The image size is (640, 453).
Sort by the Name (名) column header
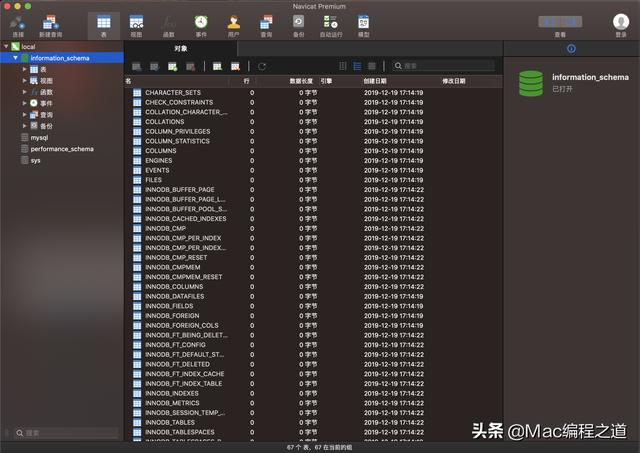[176, 81]
